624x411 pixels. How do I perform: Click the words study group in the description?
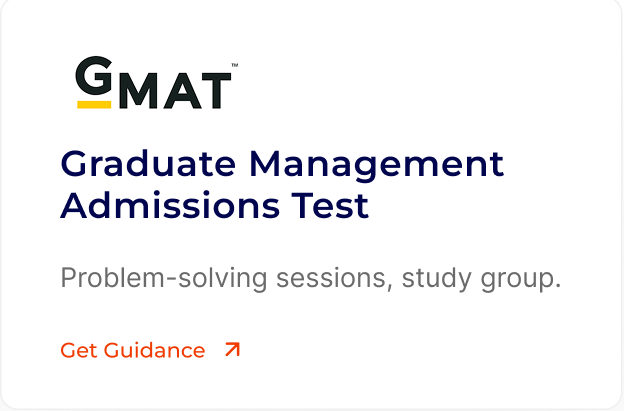(481, 278)
